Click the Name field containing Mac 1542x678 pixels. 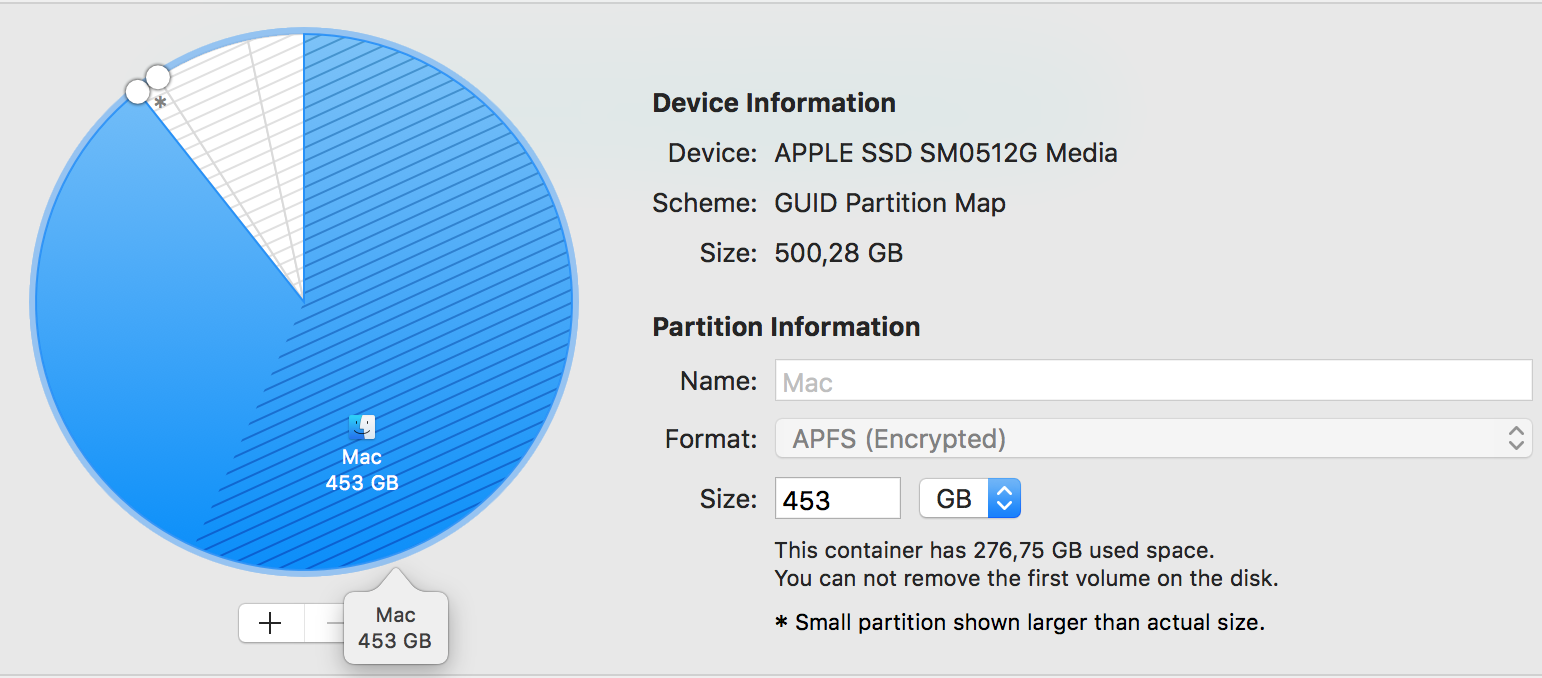1153,381
